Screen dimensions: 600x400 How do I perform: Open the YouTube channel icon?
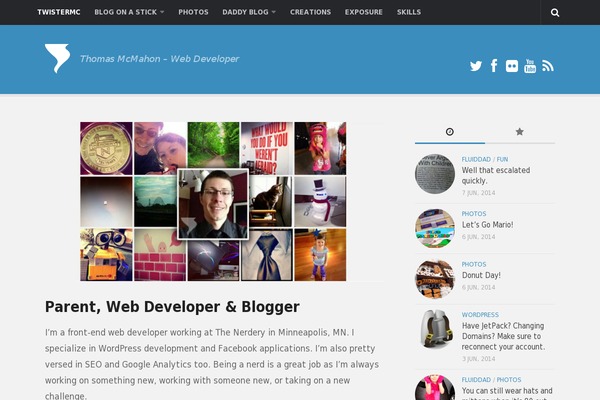click(530, 66)
